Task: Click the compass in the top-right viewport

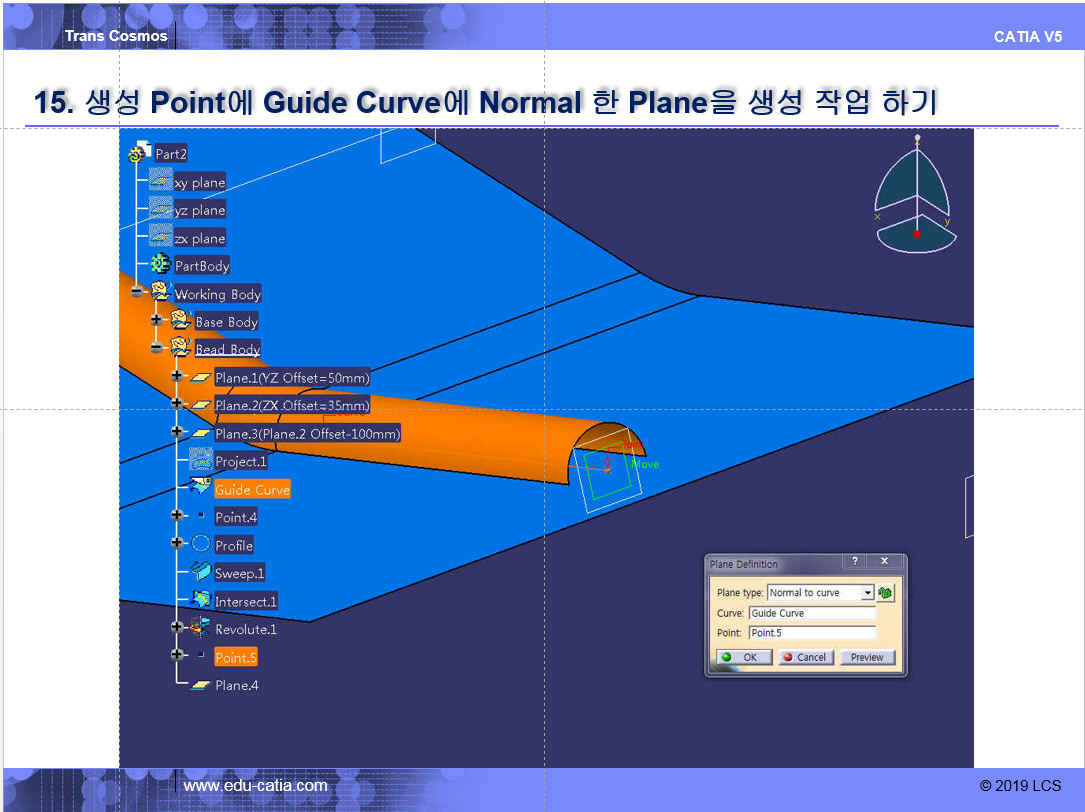Action: (916, 195)
